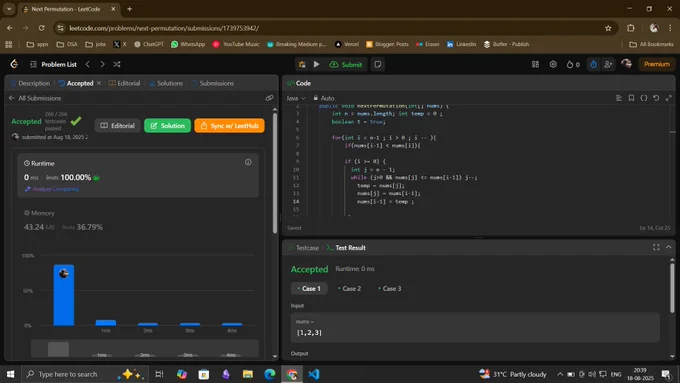Pick a random problem shuffle icon
Viewport: 680px width, 383px height.
(117, 64)
